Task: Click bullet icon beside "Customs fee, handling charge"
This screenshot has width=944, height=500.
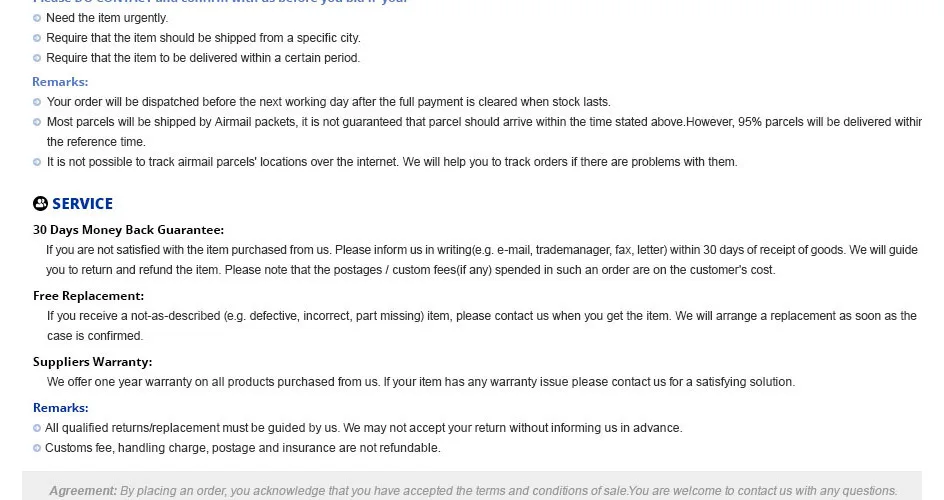Action: pos(37,448)
